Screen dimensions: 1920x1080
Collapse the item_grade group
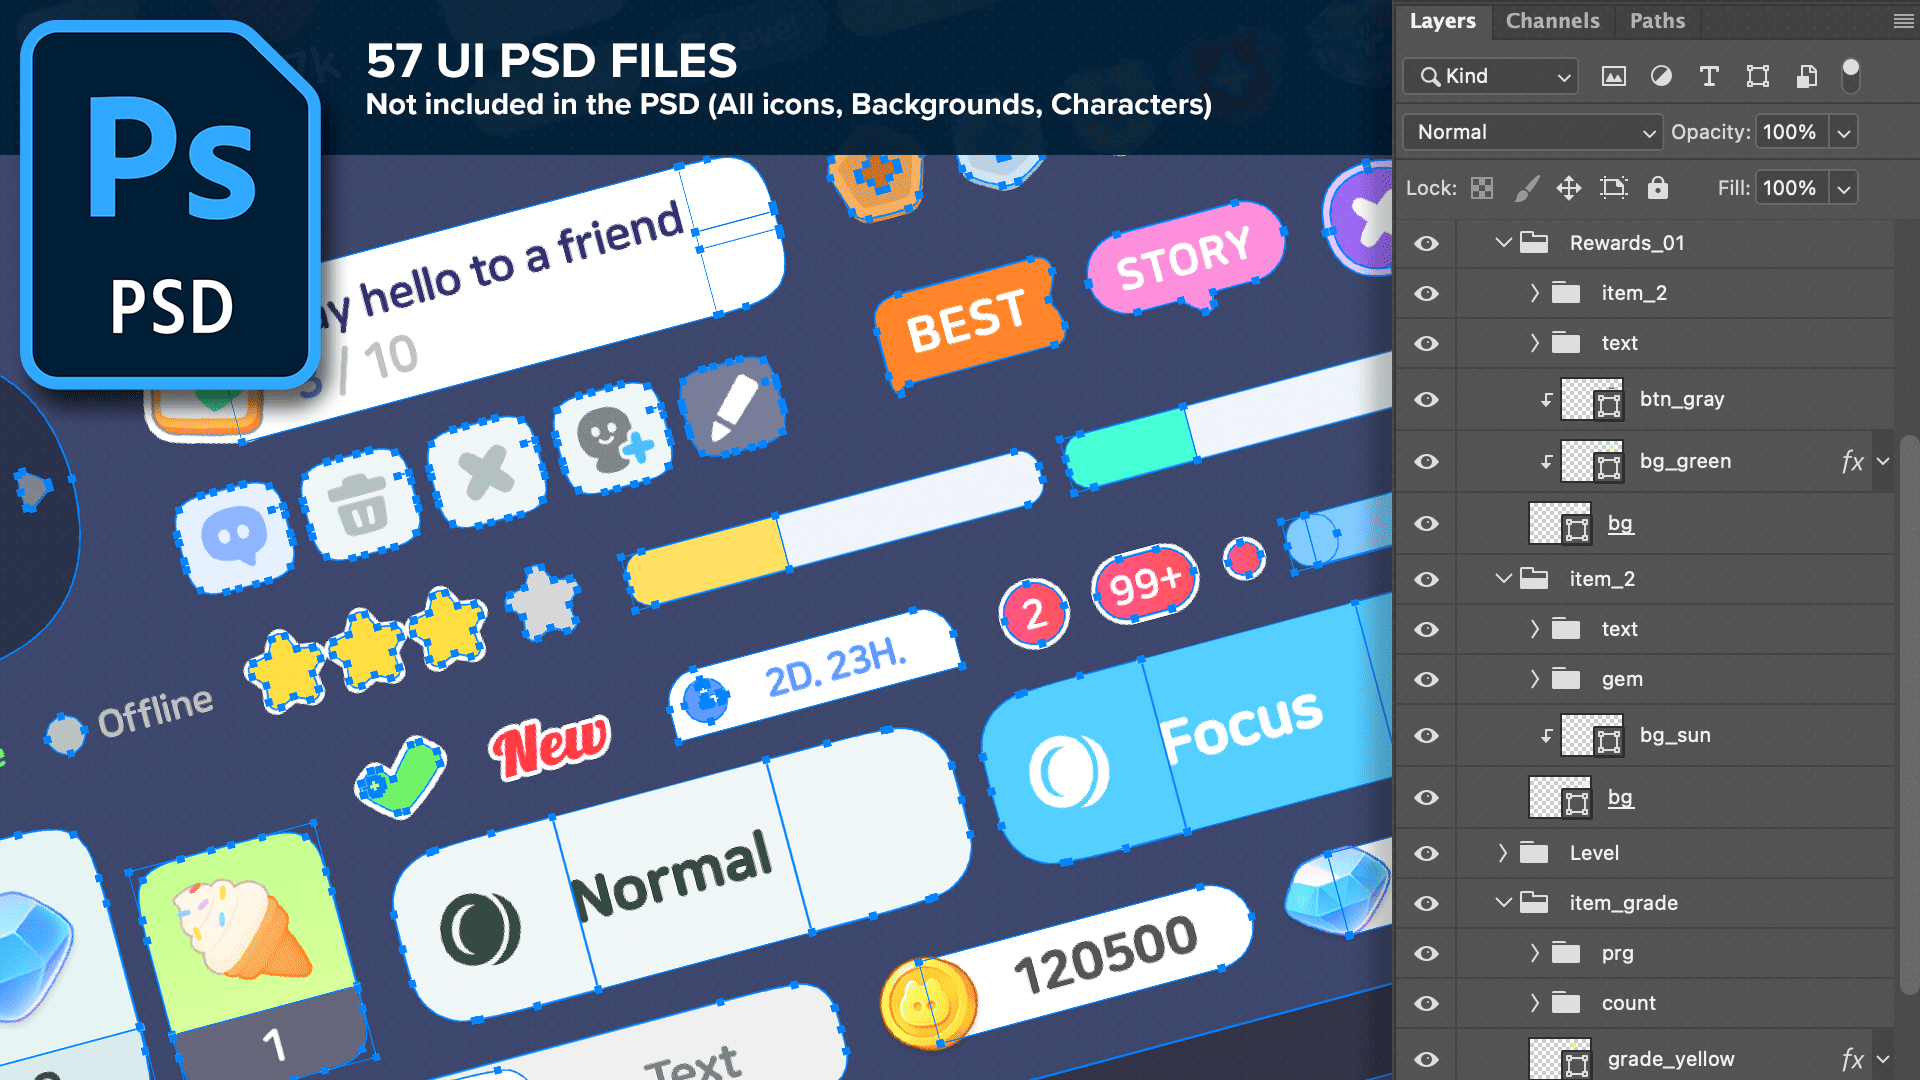tap(1502, 903)
